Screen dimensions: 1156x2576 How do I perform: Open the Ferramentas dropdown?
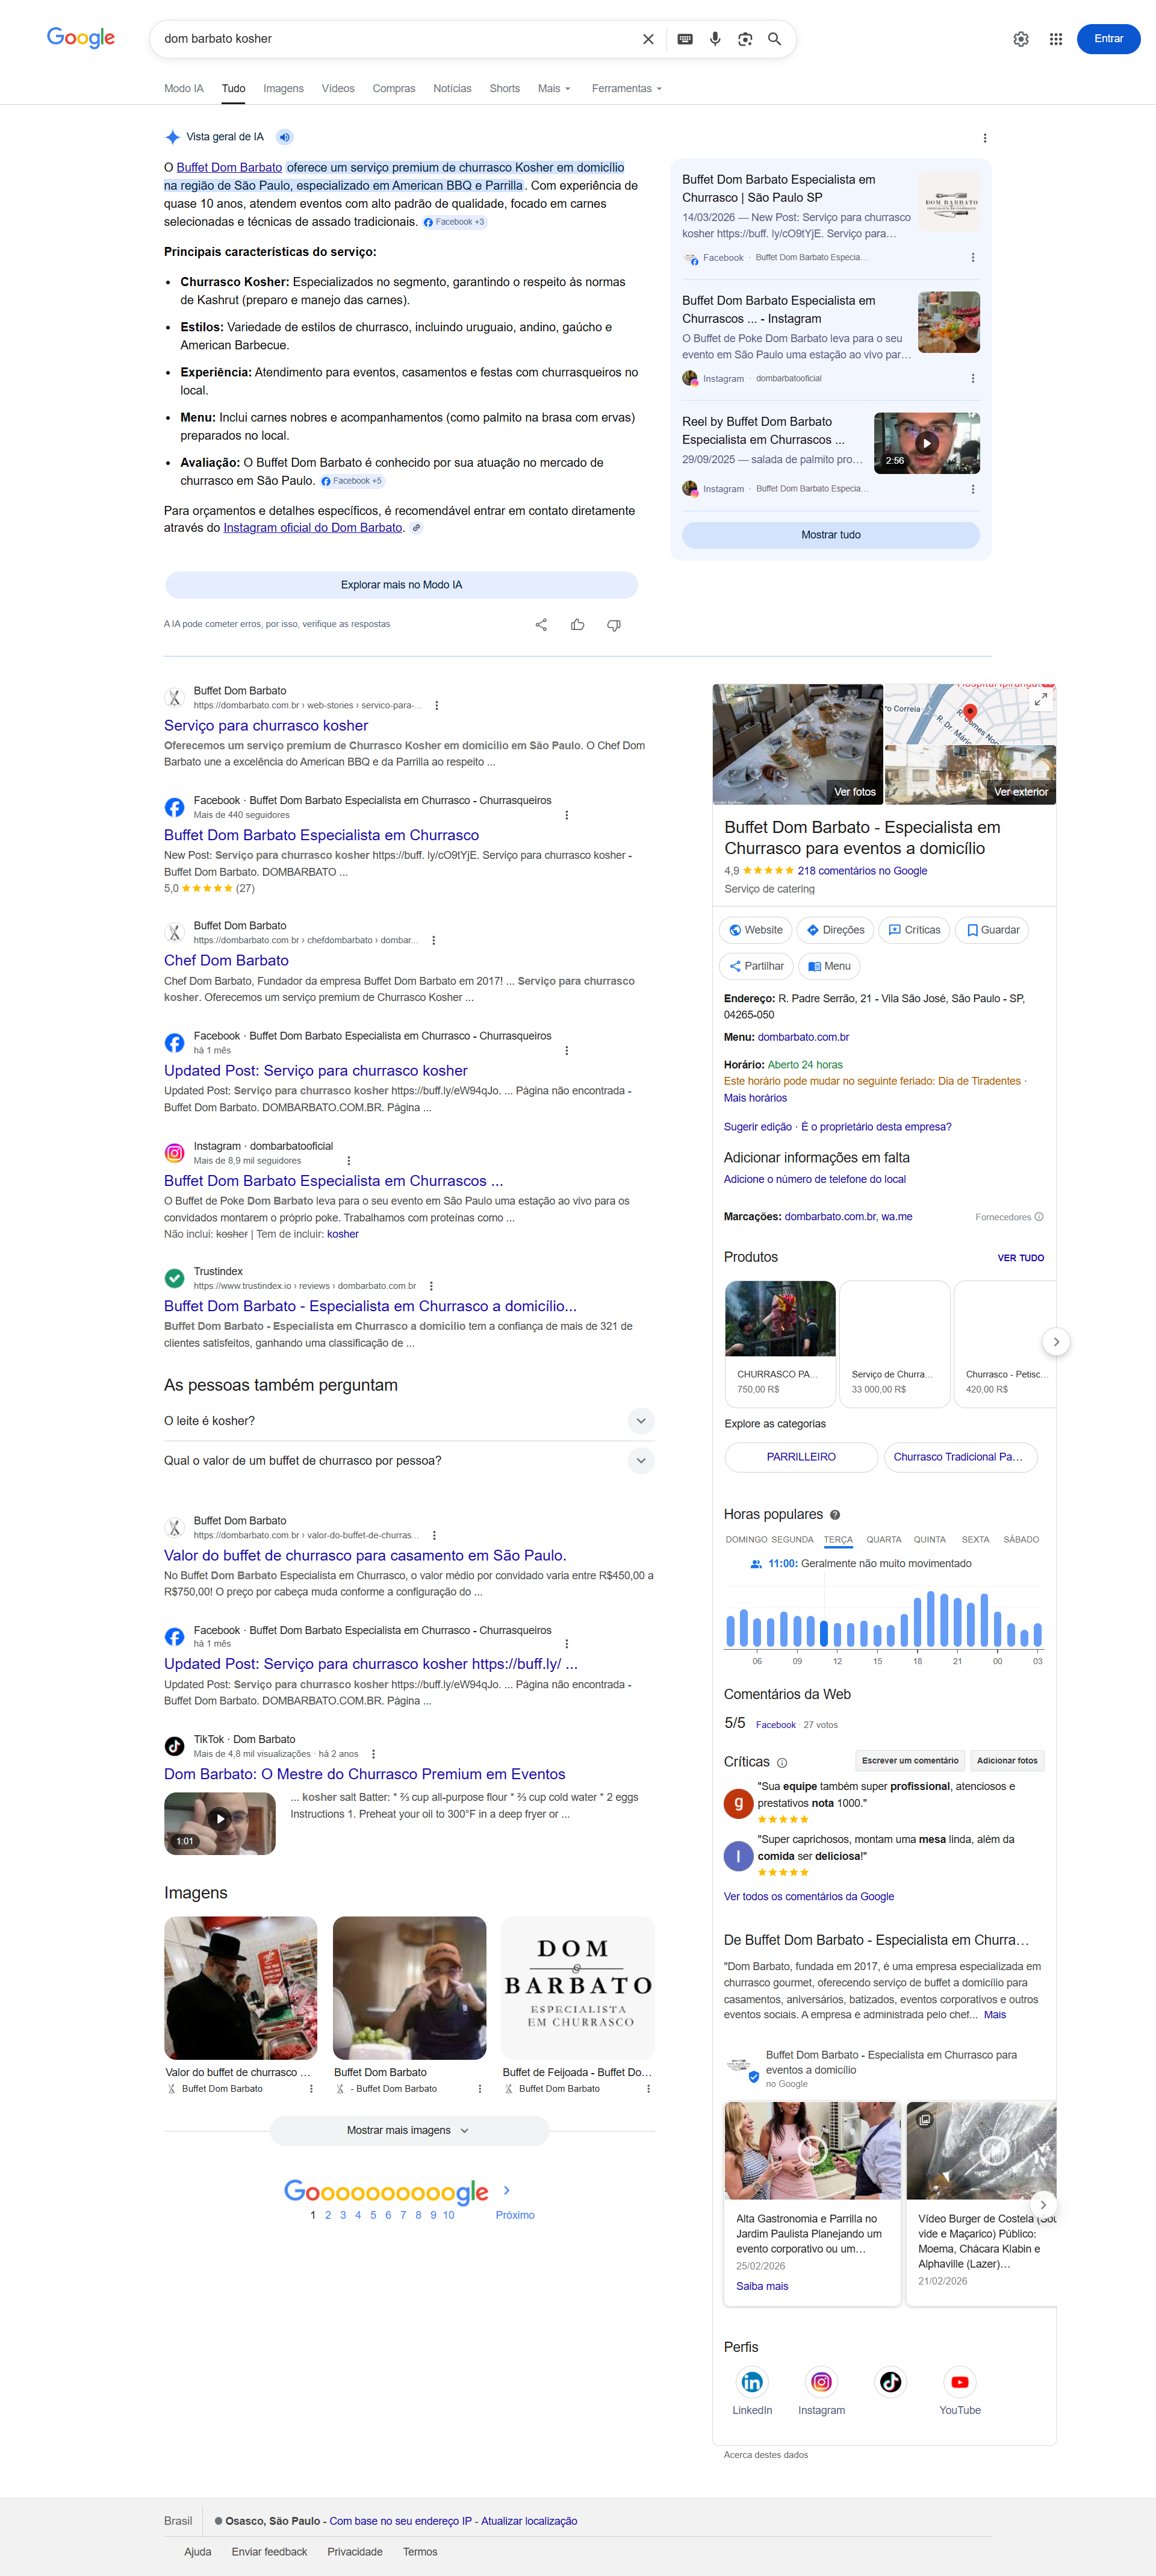coord(627,89)
